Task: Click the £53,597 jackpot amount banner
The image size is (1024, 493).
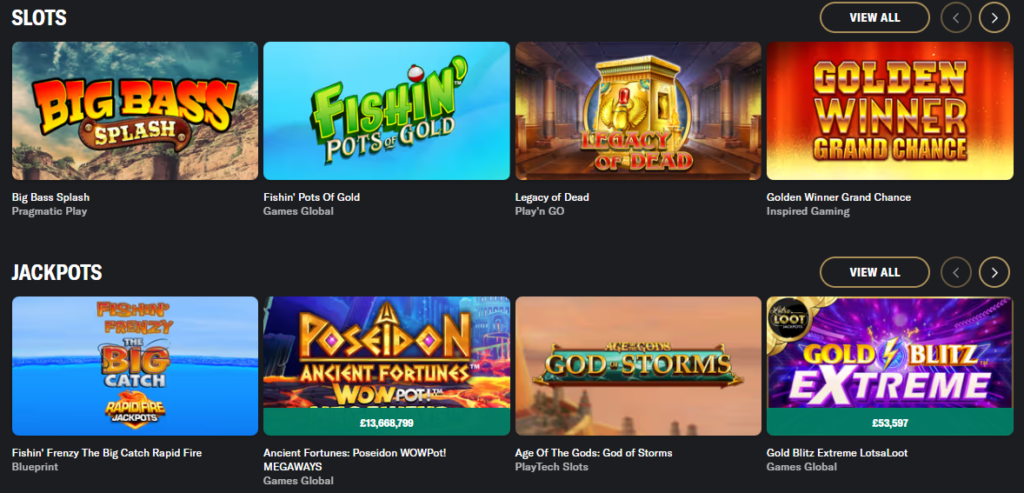Action: (x=890, y=422)
